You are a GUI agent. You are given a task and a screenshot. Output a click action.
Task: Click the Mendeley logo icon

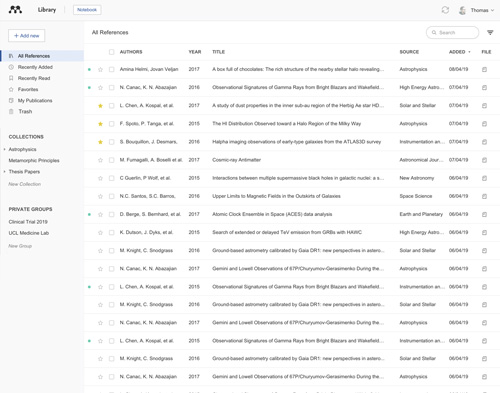pos(15,10)
